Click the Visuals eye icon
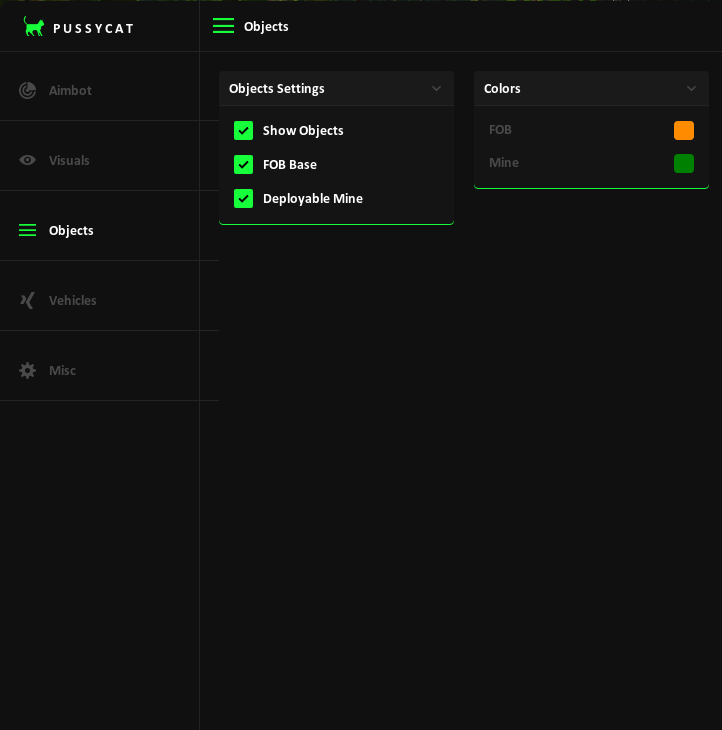This screenshot has height=730, width=722. (x=27, y=160)
